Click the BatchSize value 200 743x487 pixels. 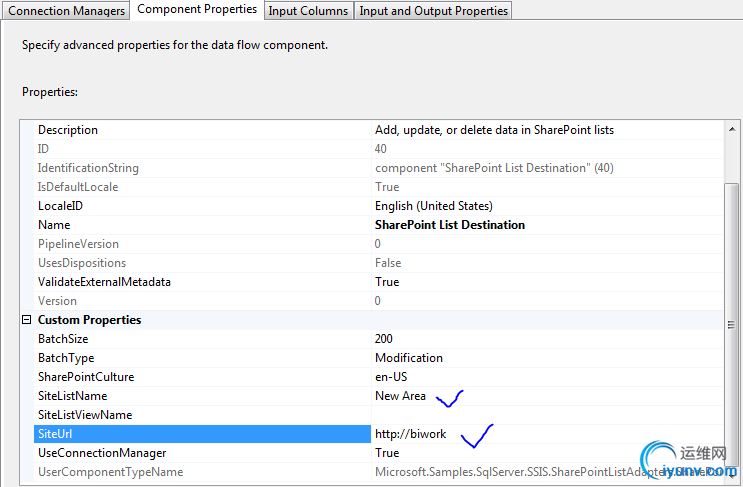(x=385, y=339)
